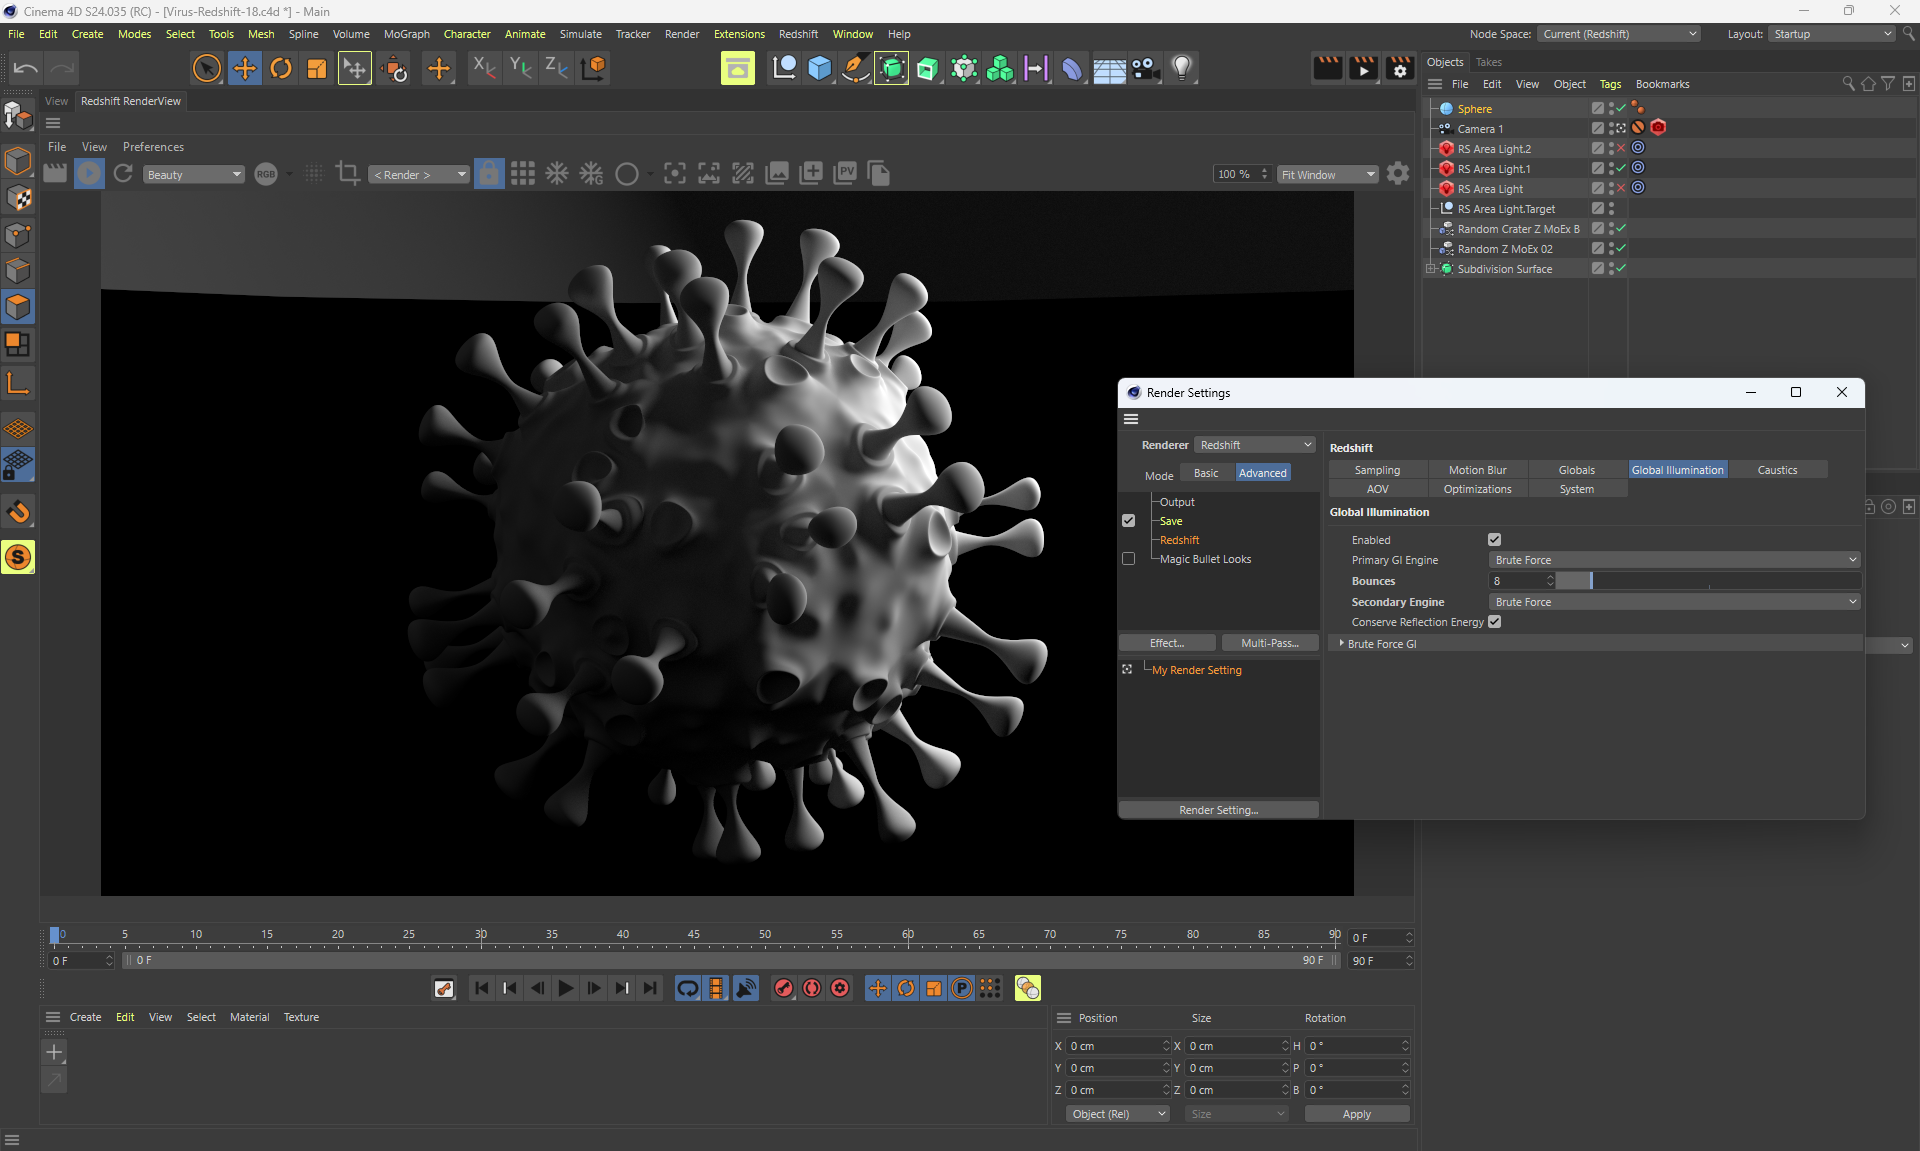Toggle the Conserve Reflection Energy checkbox
Image resolution: width=1920 pixels, height=1151 pixels.
point(1494,622)
